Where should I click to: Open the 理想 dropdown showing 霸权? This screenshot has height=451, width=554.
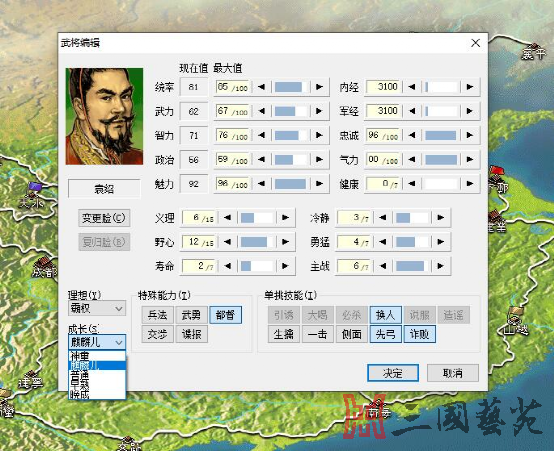click(96, 309)
